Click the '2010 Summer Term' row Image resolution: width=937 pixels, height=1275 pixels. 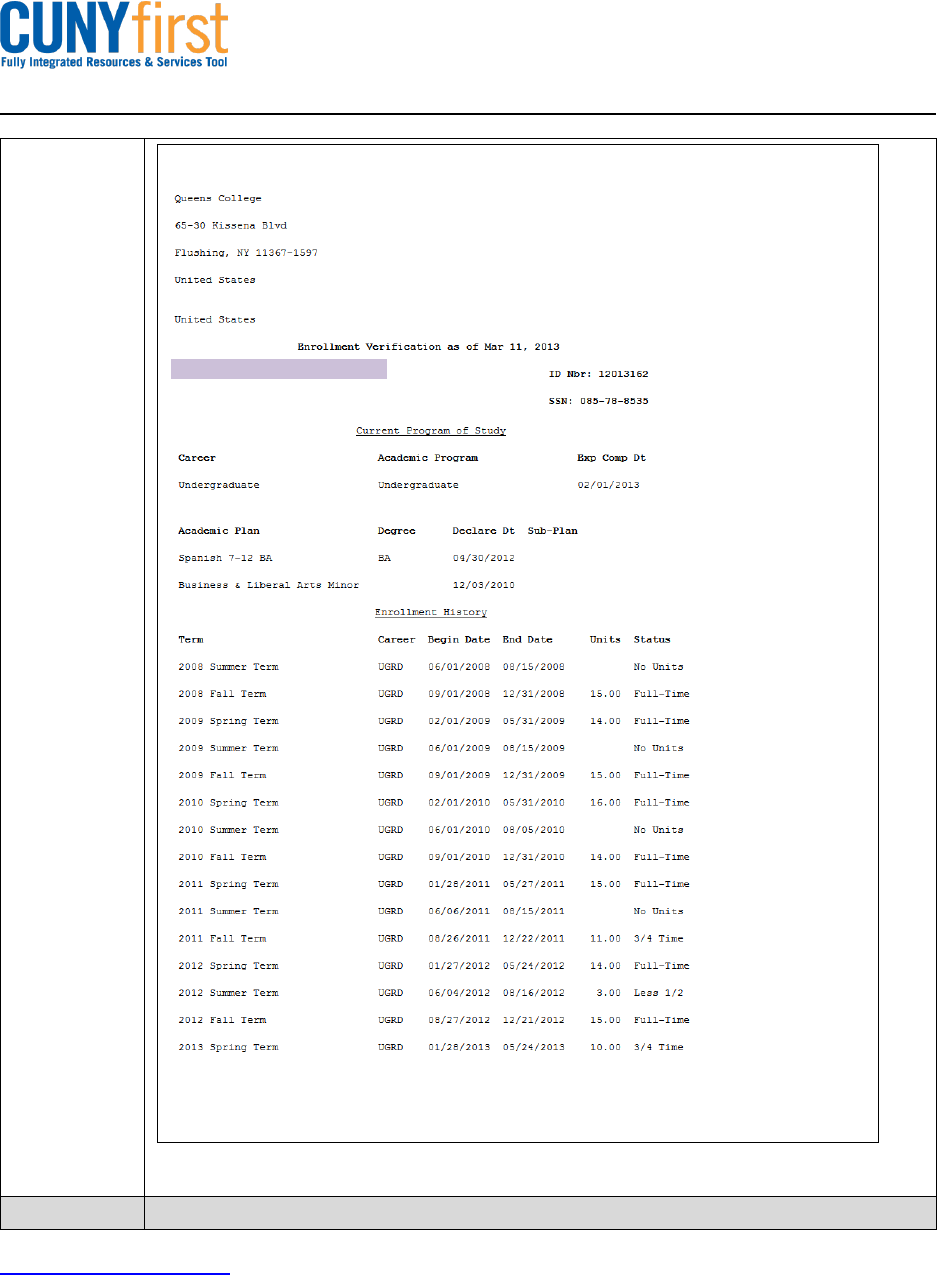[x=434, y=830]
